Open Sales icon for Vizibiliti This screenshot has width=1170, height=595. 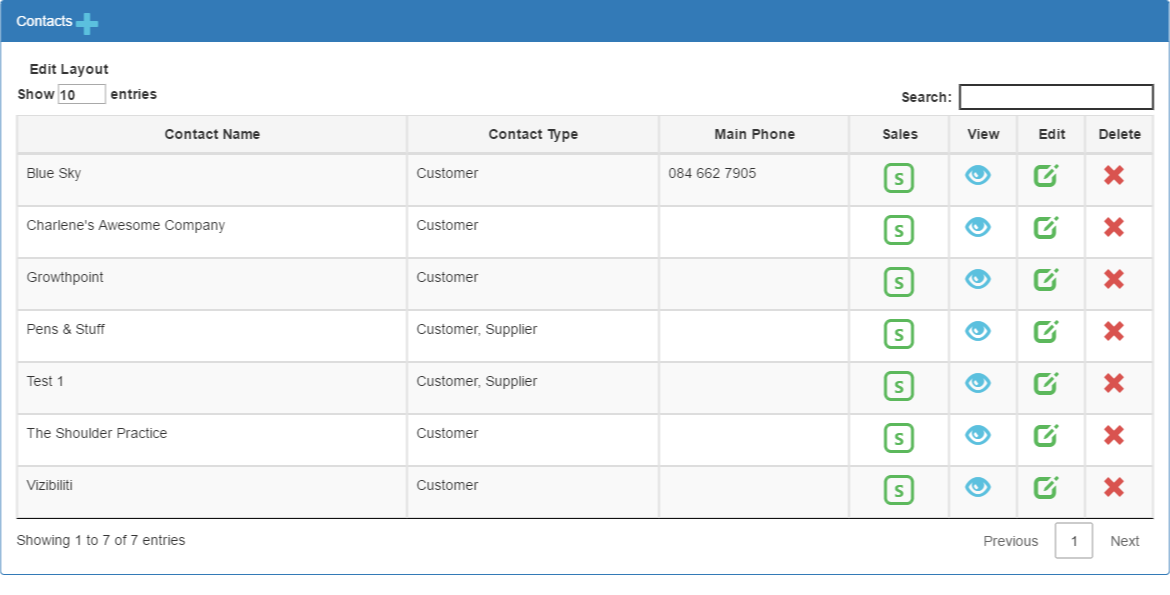898,490
